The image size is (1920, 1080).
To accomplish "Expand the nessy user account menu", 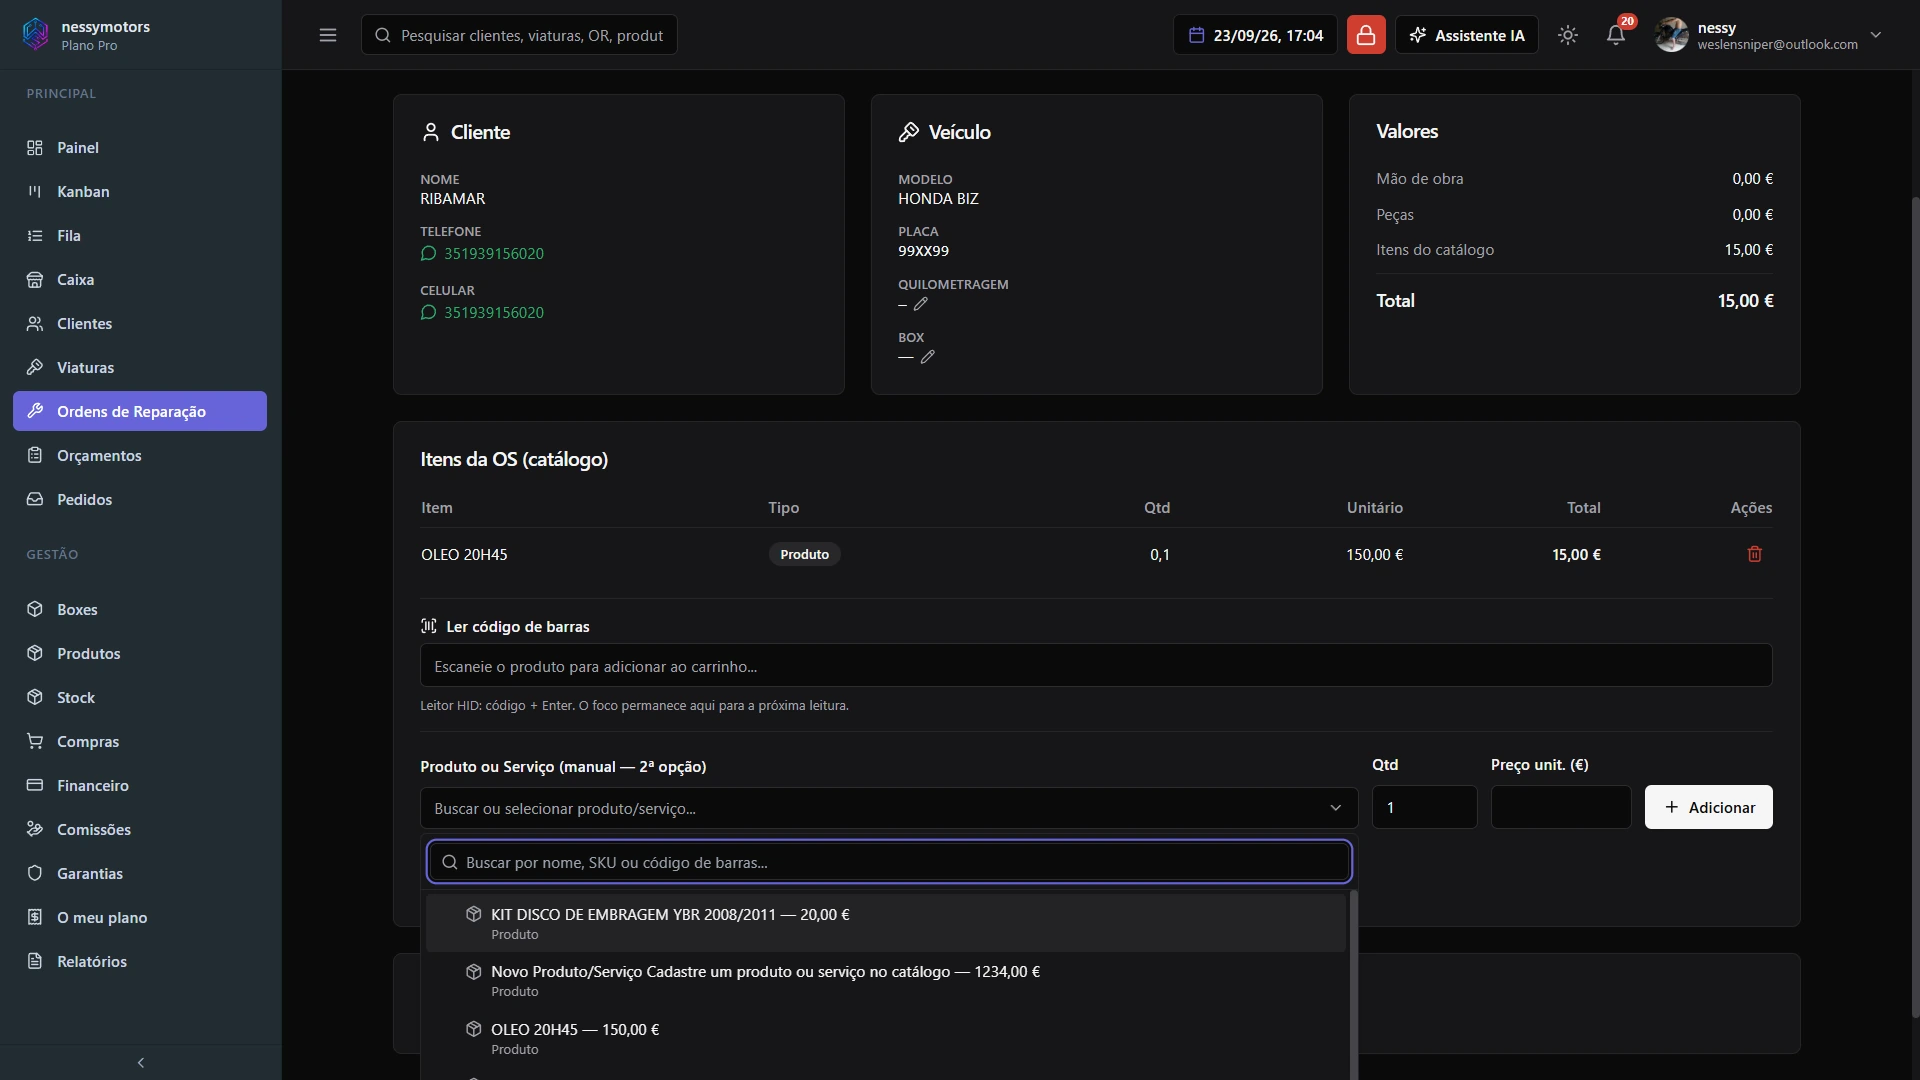I will click(x=1770, y=35).
